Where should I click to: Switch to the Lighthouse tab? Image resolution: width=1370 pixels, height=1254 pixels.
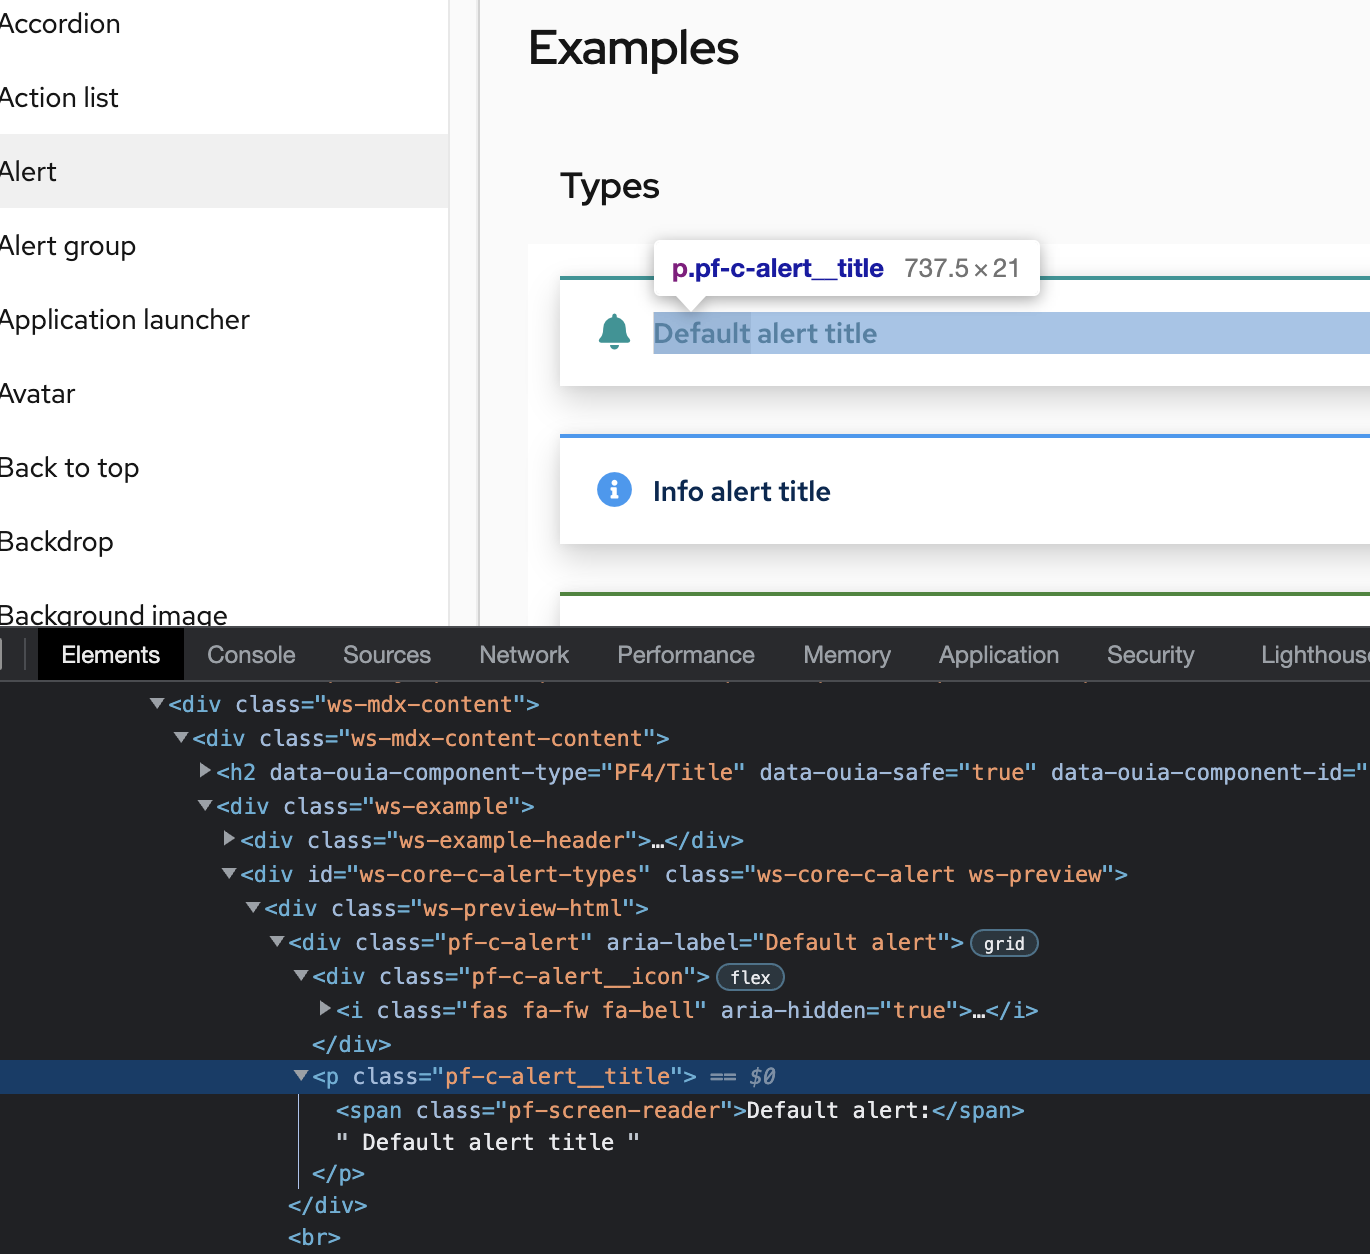pyautogui.click(x=1314, y=655)
